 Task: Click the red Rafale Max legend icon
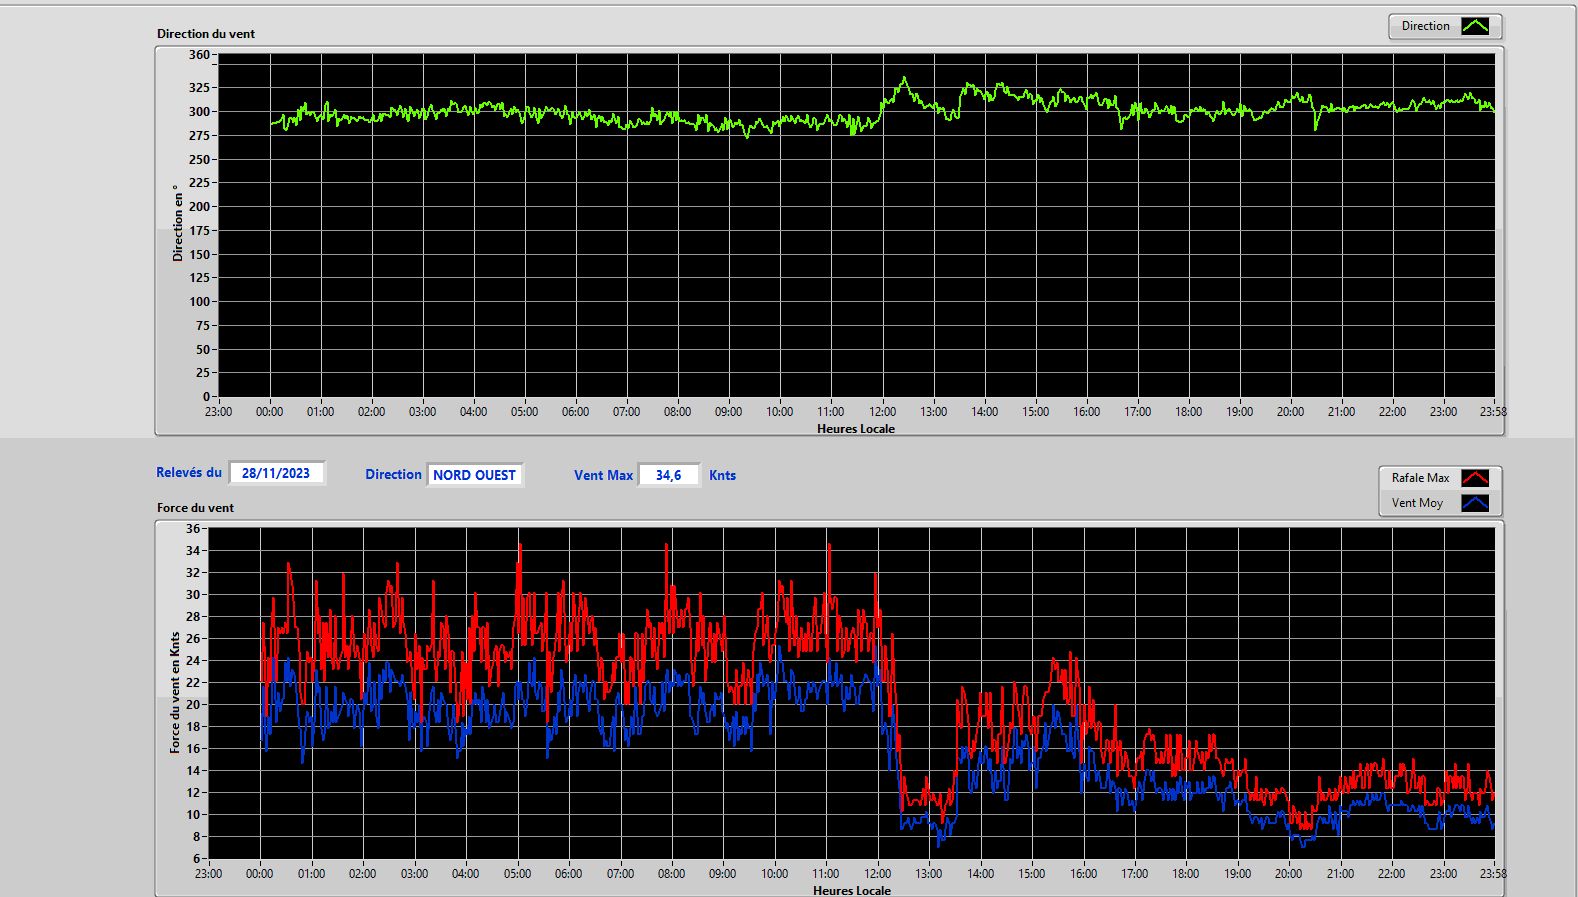(x=1475, y=478)
